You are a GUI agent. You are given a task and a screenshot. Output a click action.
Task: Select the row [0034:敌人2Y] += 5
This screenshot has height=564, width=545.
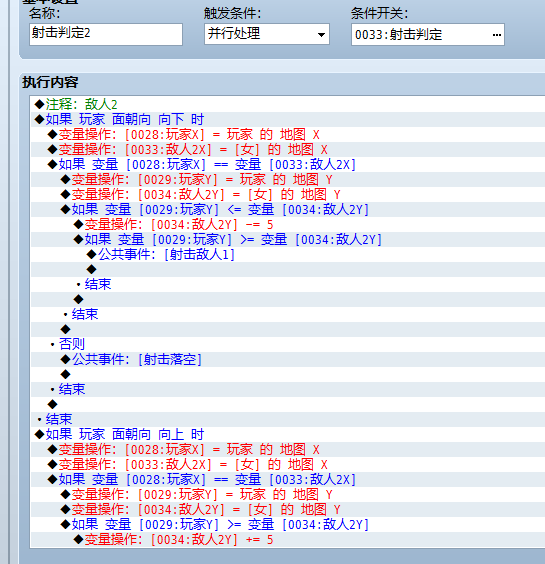click(288, 539)
